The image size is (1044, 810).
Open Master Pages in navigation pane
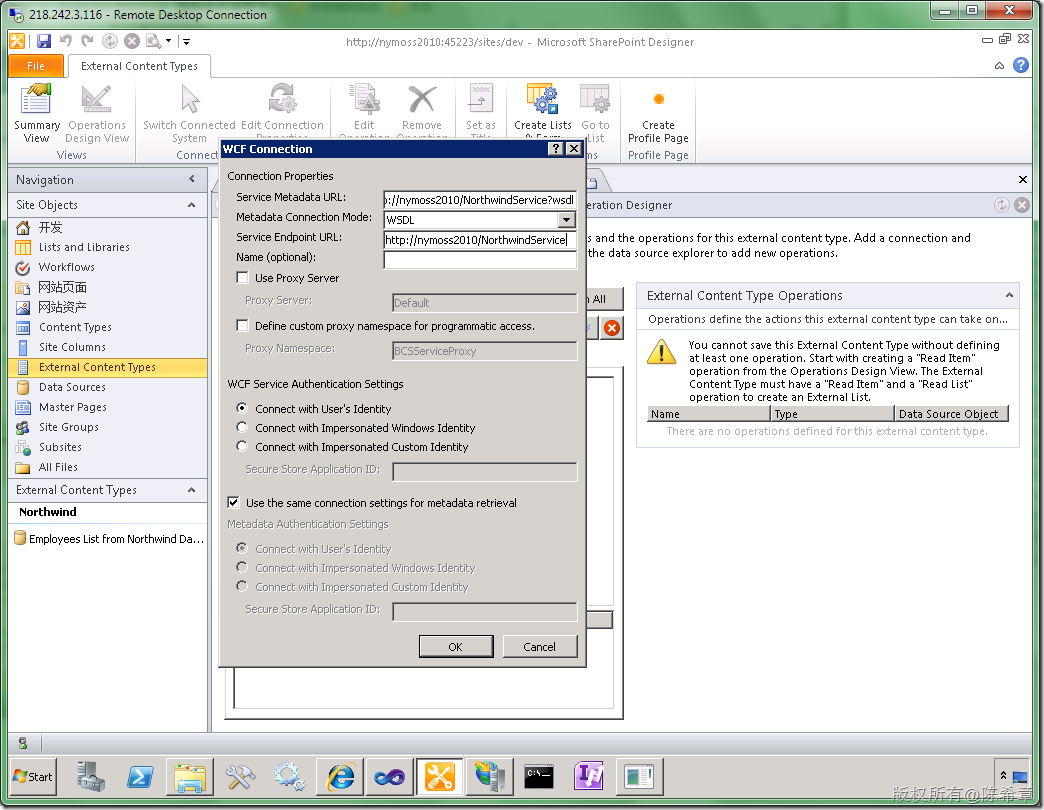[73, 407]
